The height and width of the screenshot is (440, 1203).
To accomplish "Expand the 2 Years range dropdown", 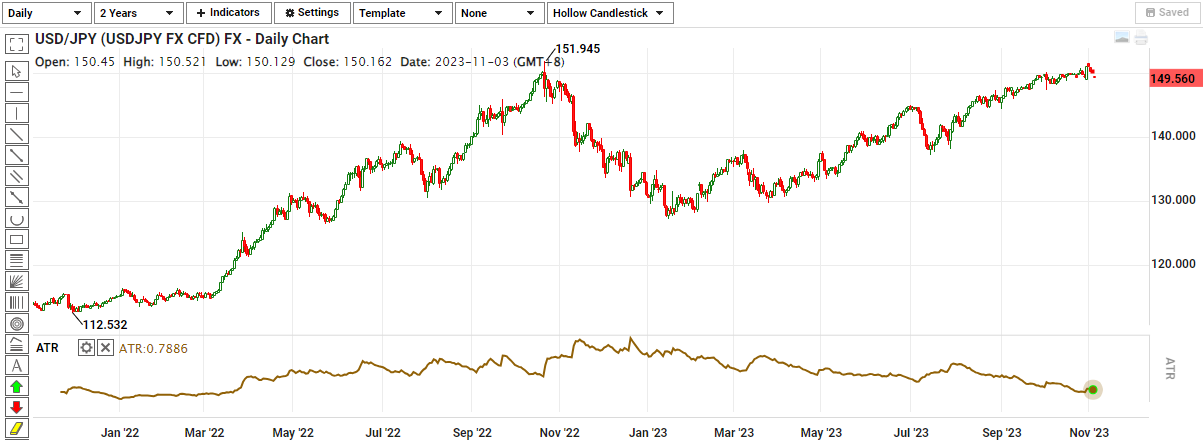I will pyautogui.click(x=139, y=13).
